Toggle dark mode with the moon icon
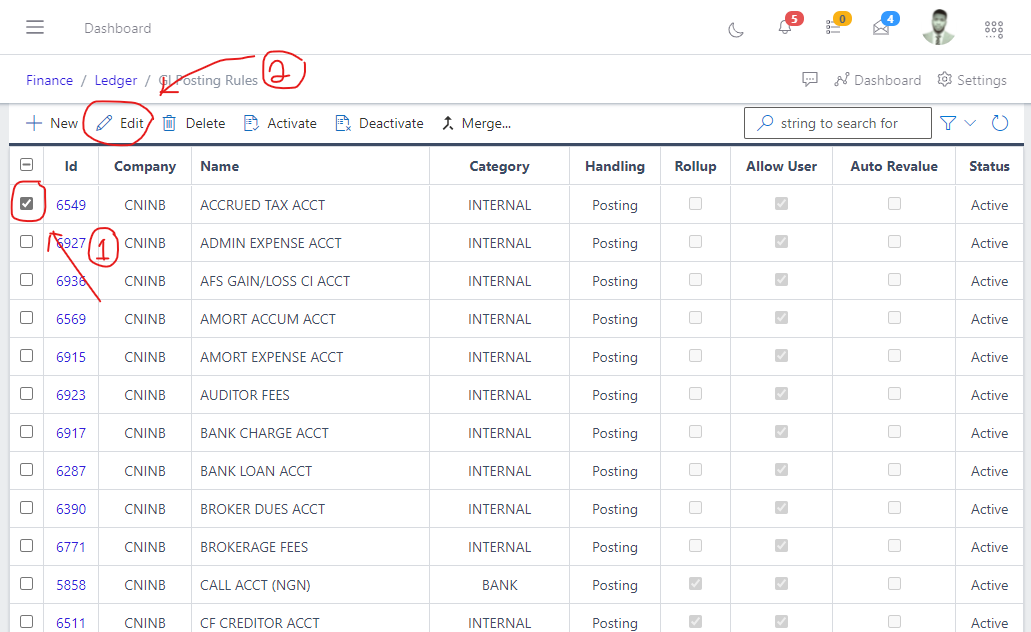This screenshot has height=632, width=1031. pyautogui.click(x=736, y=29)
